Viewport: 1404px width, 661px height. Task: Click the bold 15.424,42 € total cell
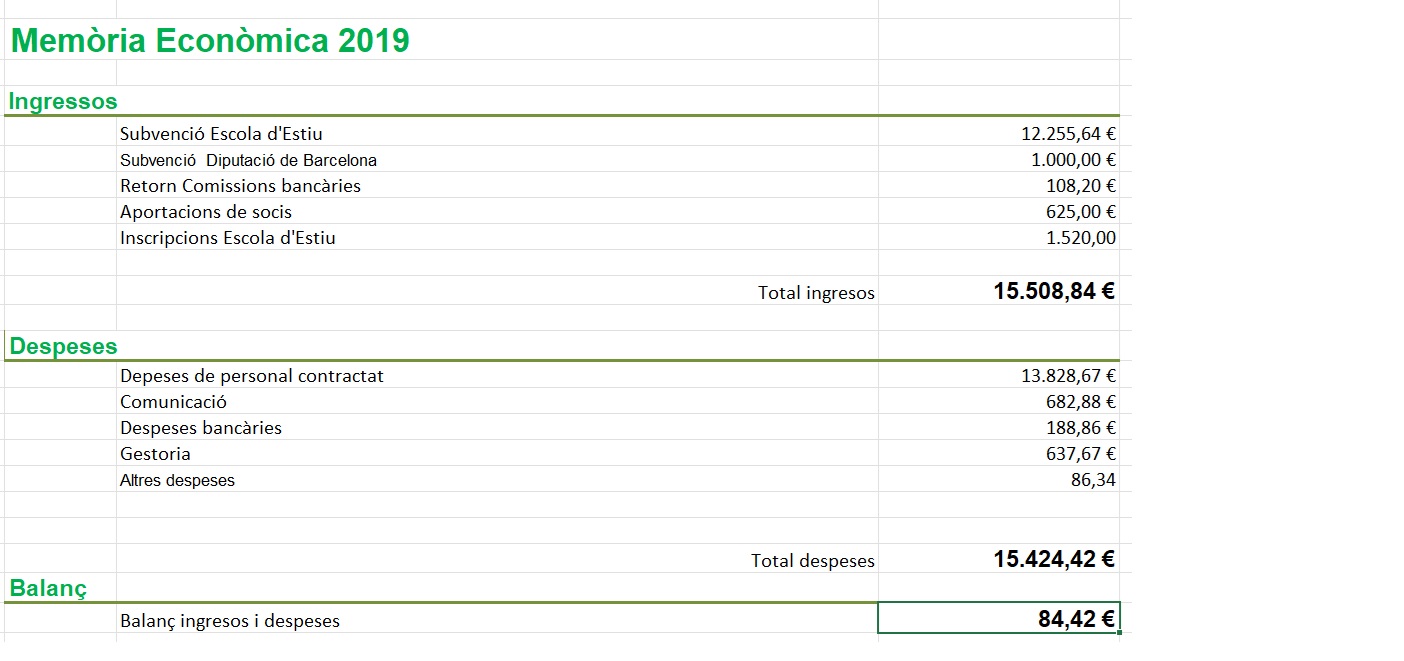(x=1054, y=559)
